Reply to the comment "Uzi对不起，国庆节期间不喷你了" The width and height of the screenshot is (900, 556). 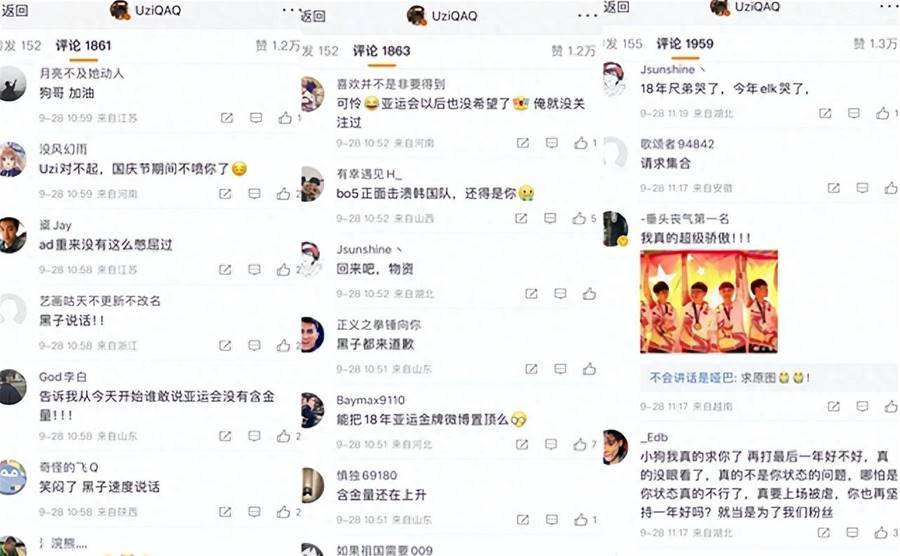click(254, 193)
